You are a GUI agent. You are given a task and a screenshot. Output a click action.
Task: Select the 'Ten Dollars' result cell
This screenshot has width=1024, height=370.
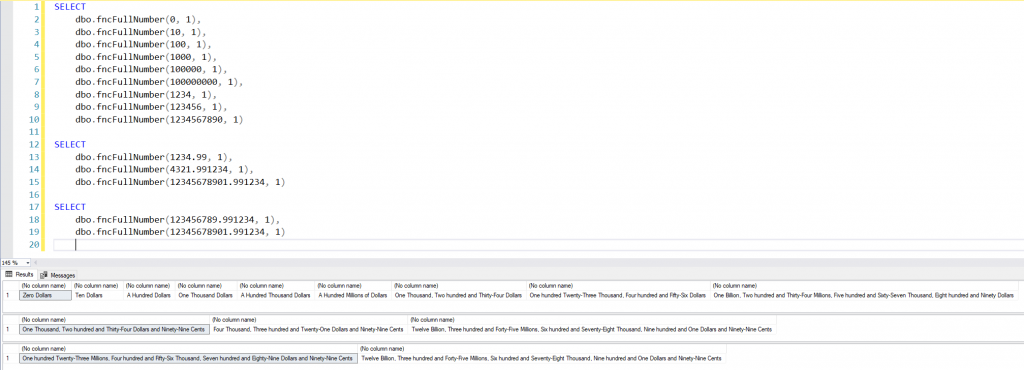coord(98,295)
